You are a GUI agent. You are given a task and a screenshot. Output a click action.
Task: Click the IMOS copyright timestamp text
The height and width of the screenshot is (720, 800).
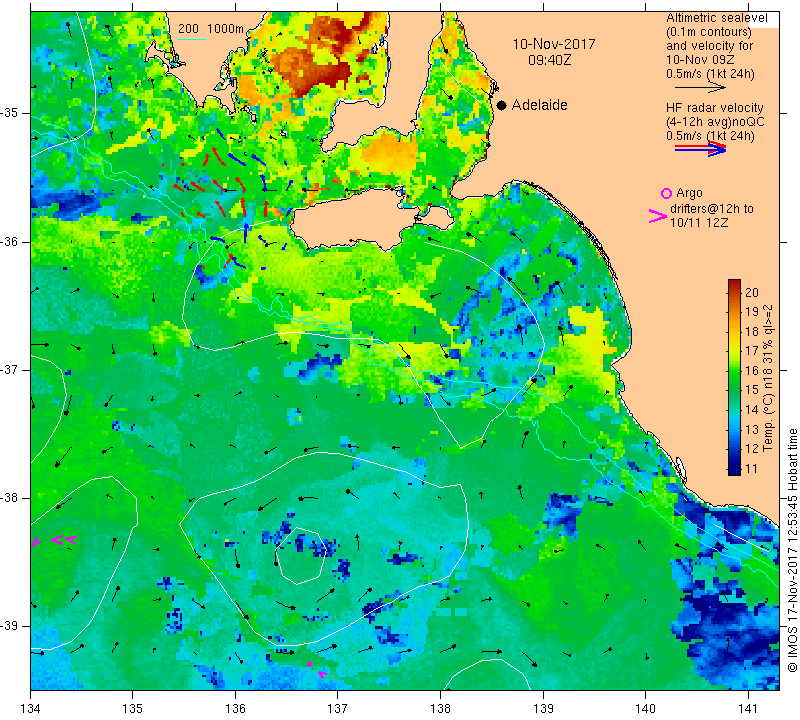click(792, 550)
